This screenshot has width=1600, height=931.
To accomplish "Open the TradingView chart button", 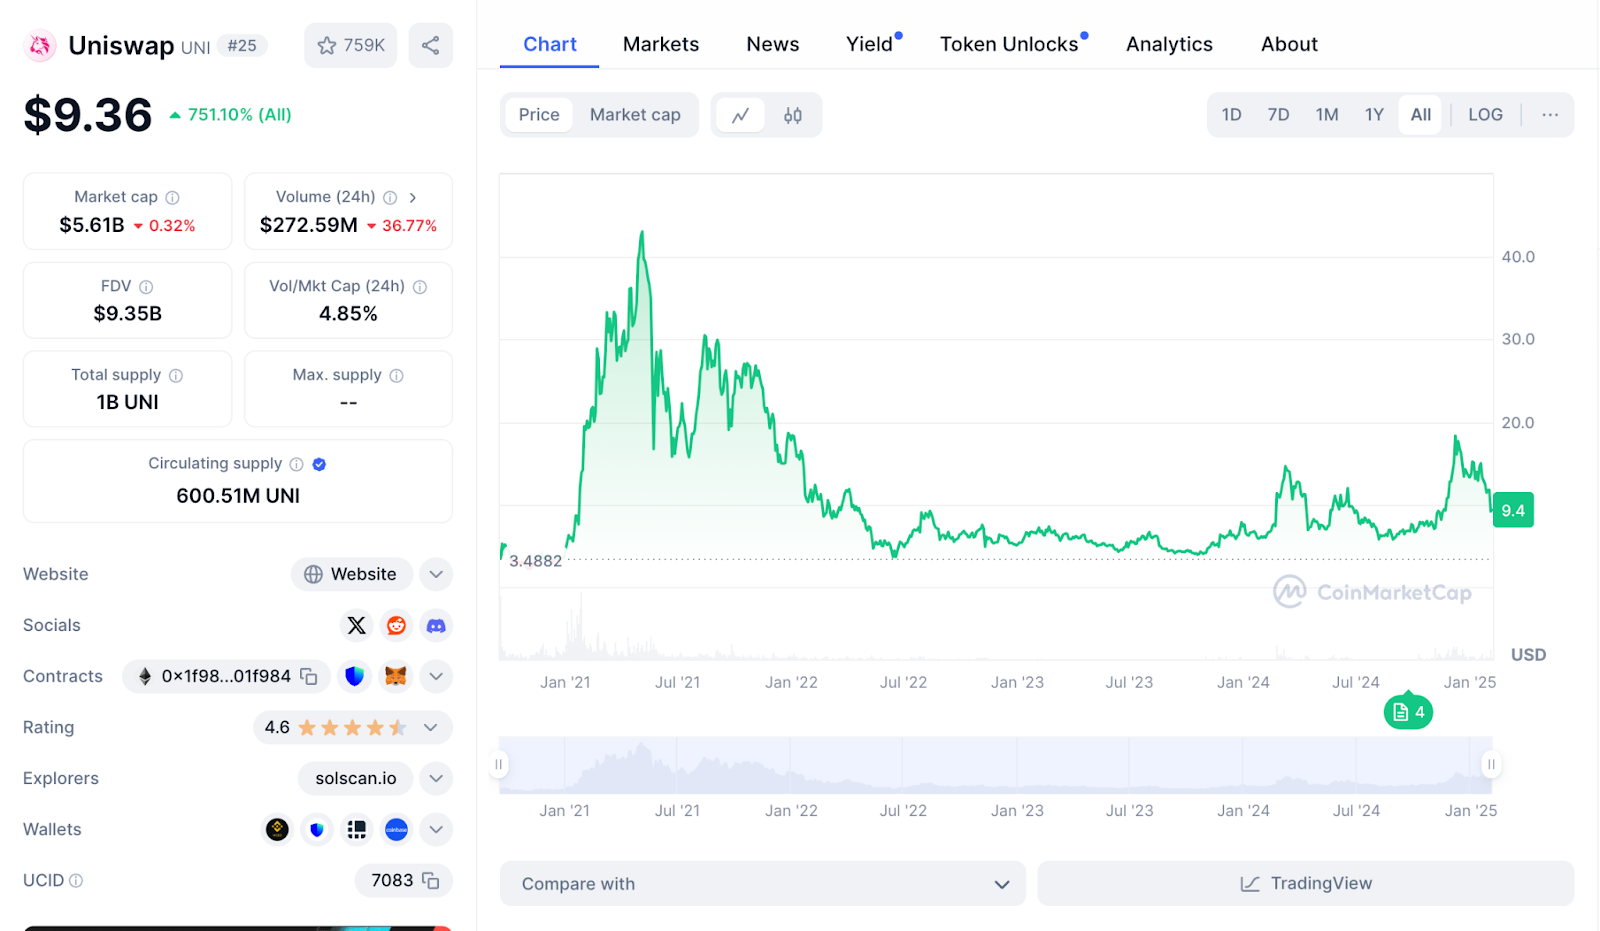I will pos(1305,884).
